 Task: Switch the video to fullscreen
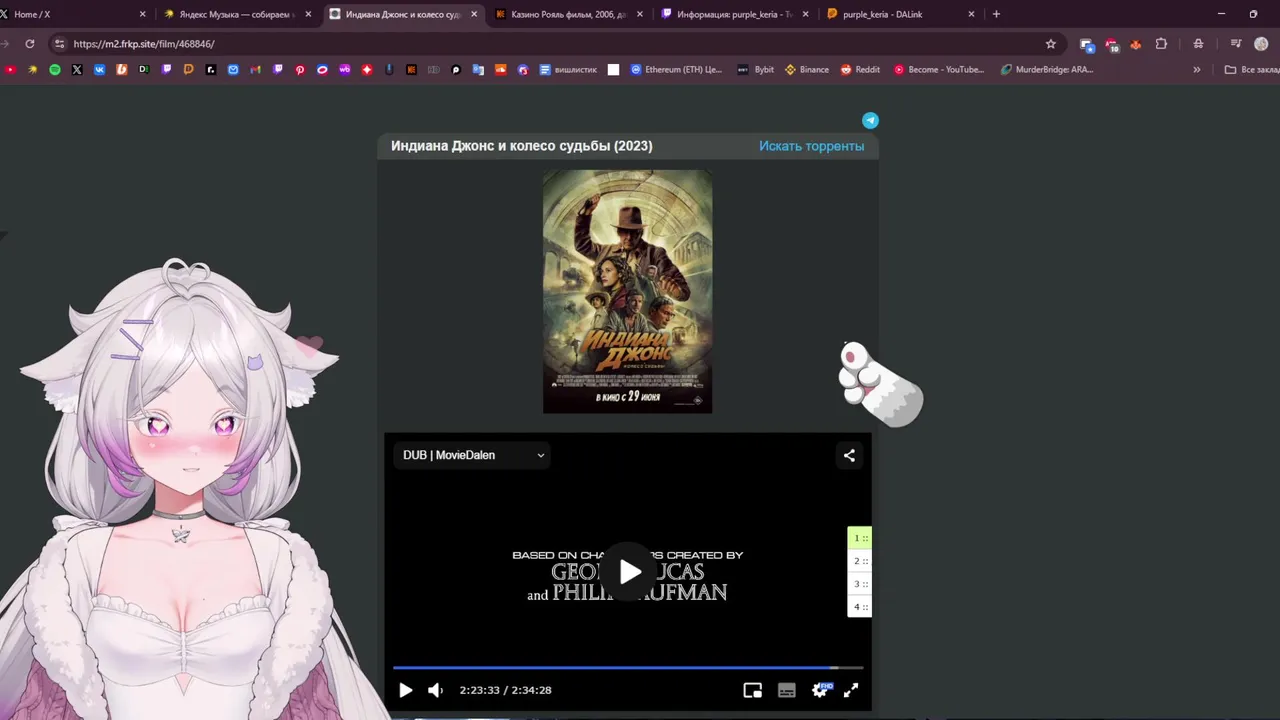point(851,690)
